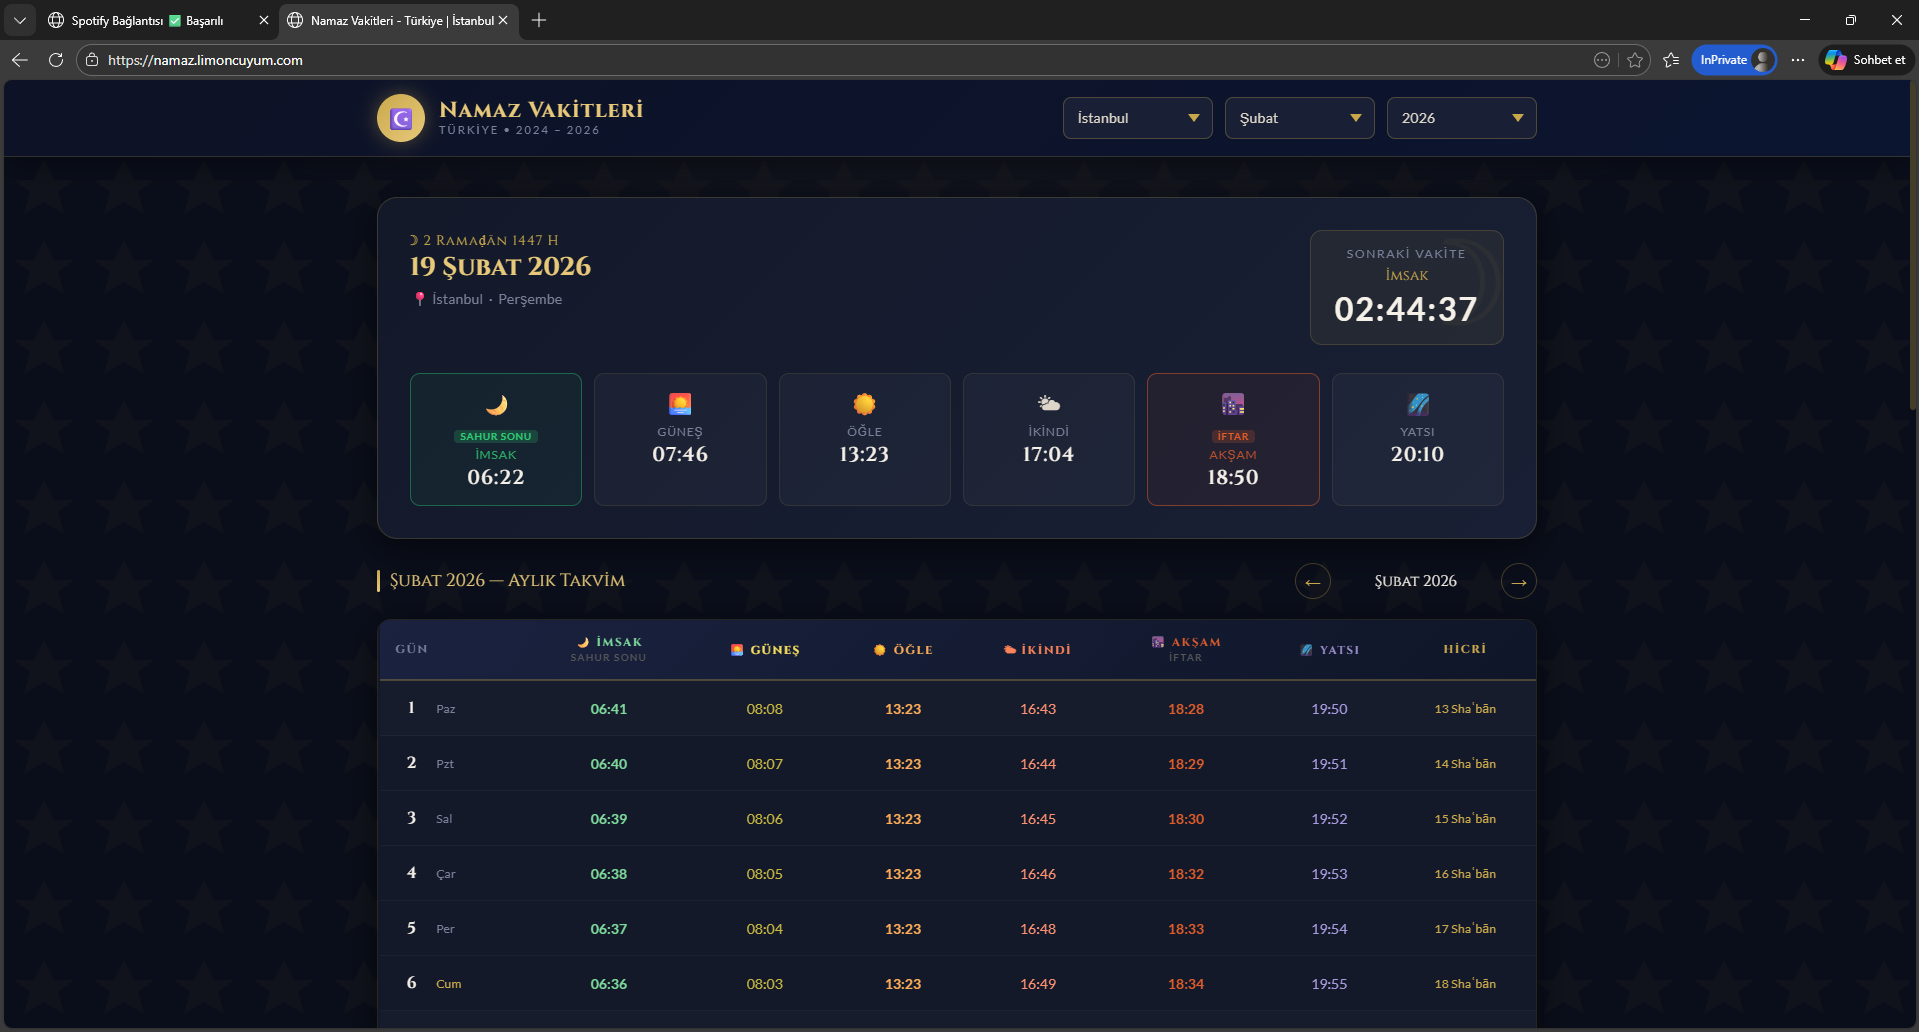This screenshot has width=1919, height=1032.
Task: Add page to favorites with star icon
Action: (x=1635, y=60)
